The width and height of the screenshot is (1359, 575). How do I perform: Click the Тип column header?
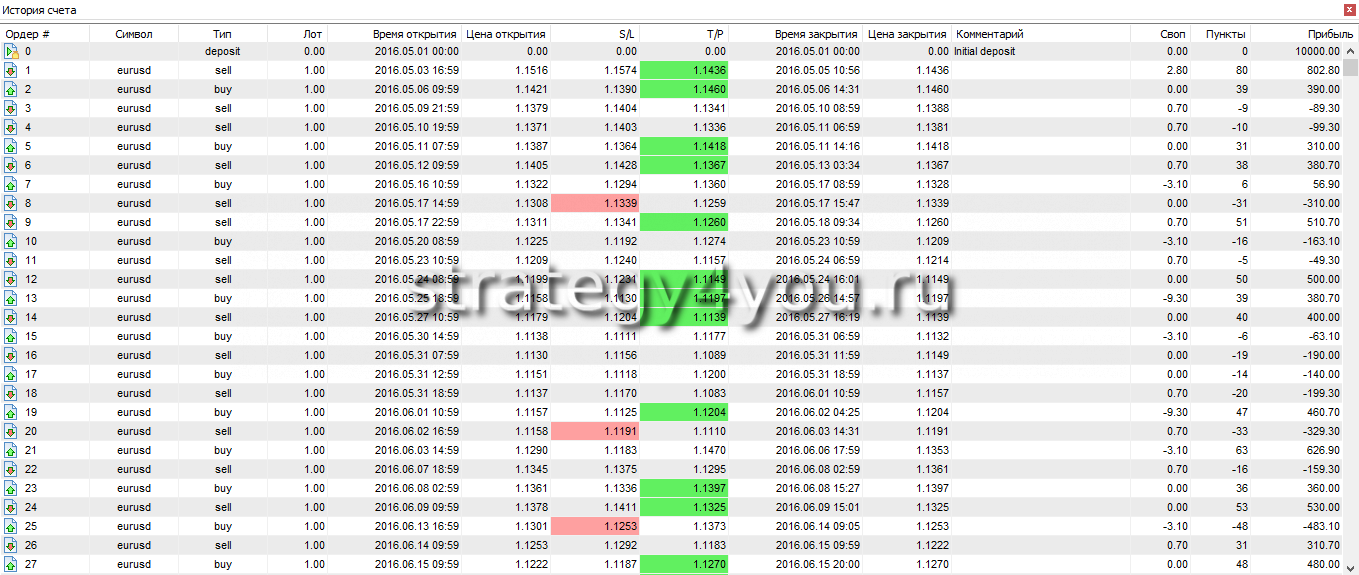222,33
